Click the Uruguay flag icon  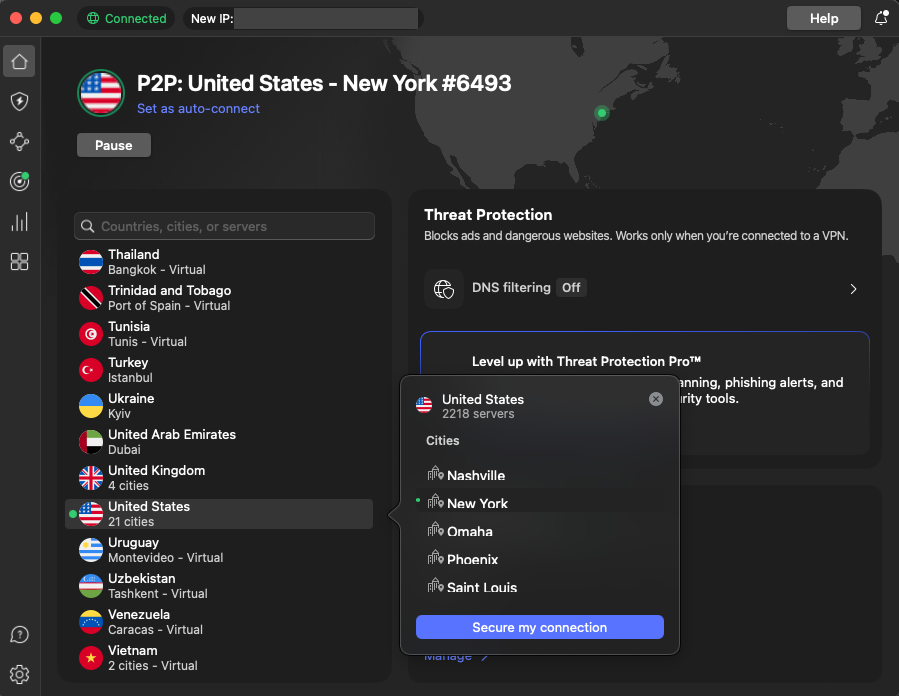91,550
